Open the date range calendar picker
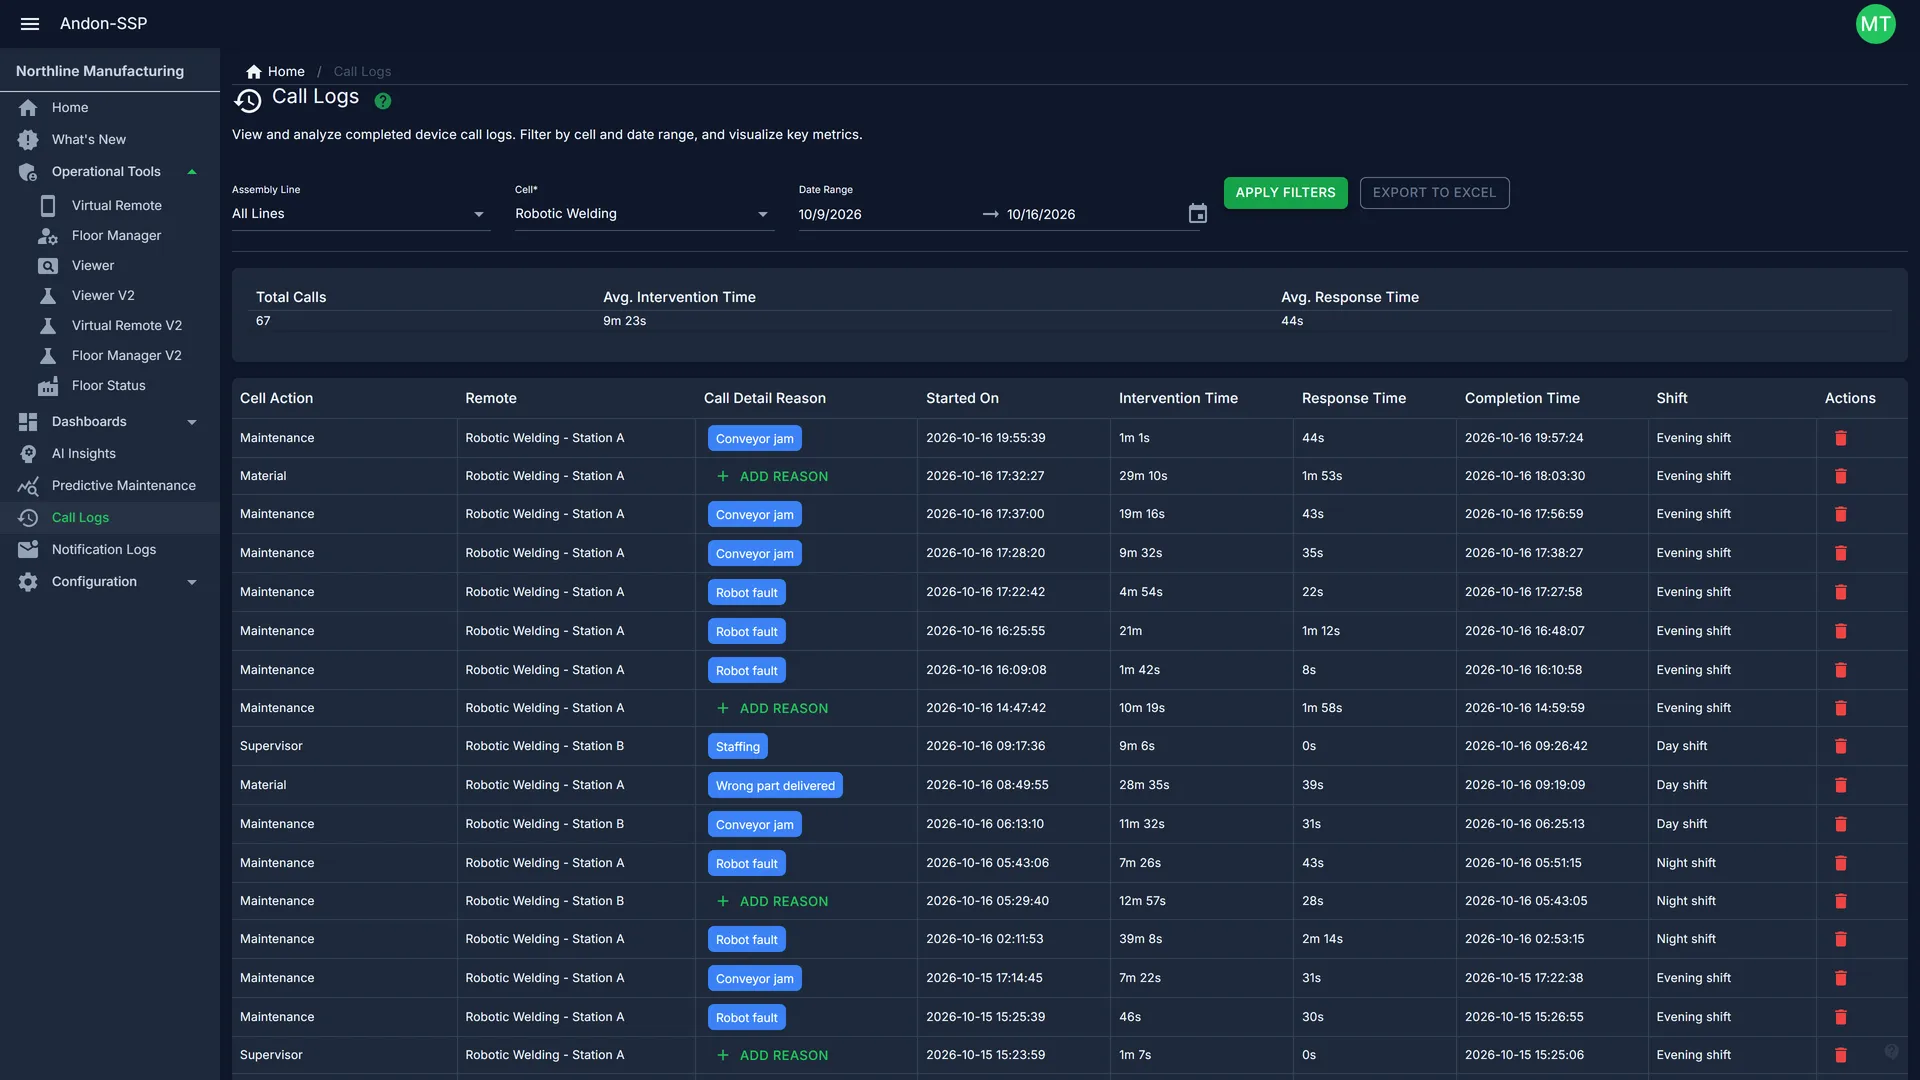The width and height of the screenshot is (1920, 1080). pyautogui.click(x=1197, y=214)
